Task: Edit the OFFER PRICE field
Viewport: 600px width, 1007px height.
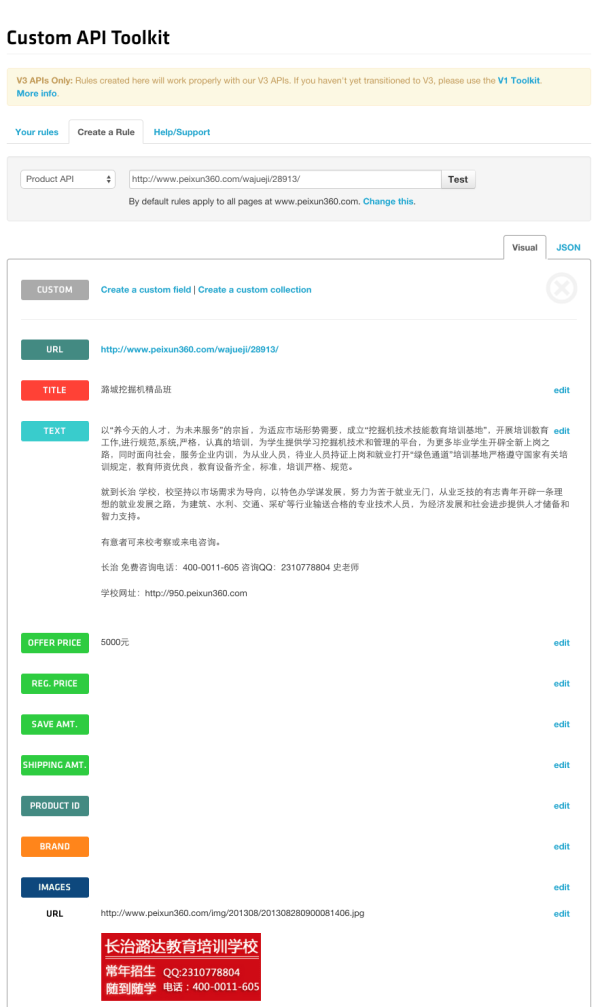Action: click(x=561, y=643)
